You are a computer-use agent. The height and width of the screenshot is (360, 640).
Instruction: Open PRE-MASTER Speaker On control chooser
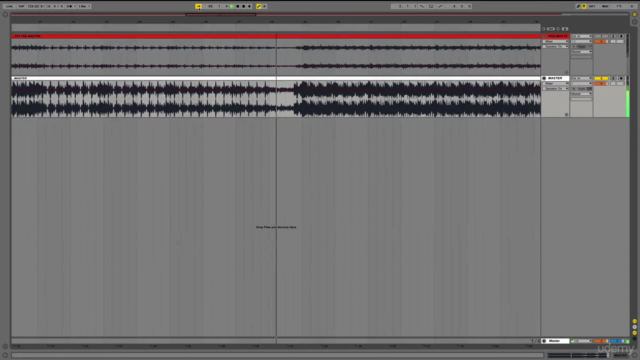555,47
